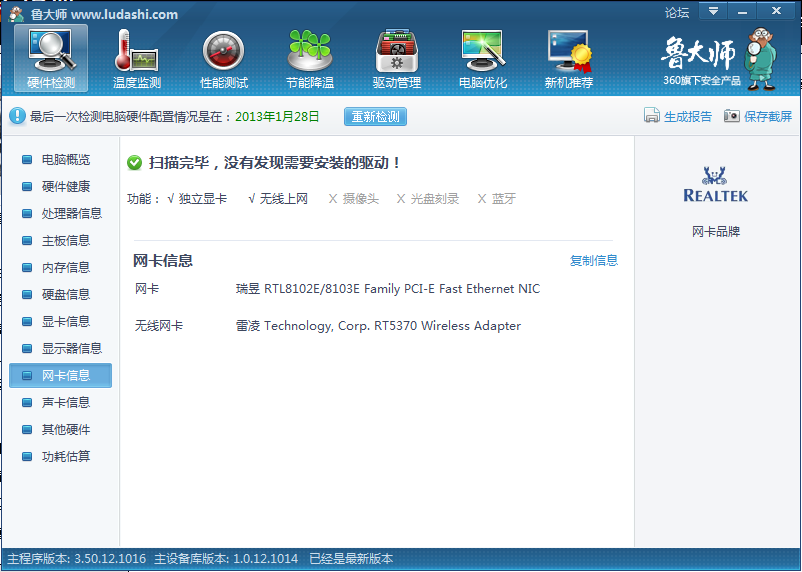
Task: Click the date 2013年1月28日
Action: (x=277, y=117)
